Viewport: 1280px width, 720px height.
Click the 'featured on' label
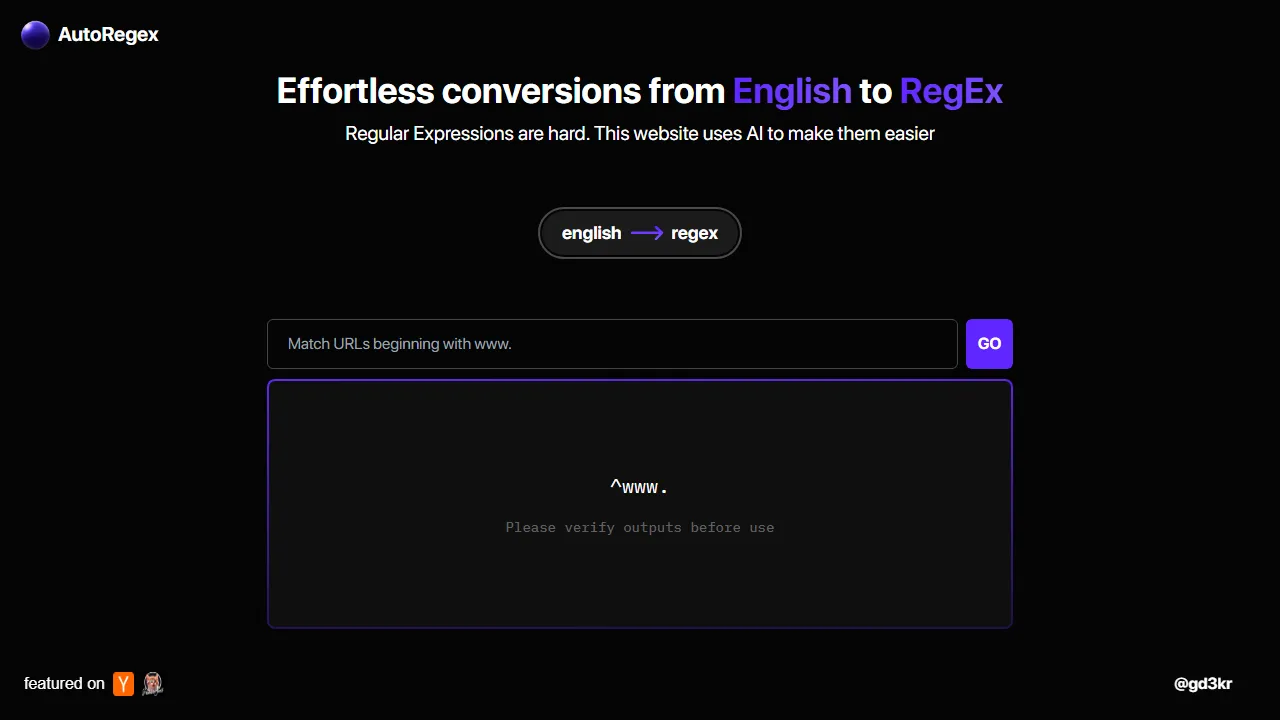[x=64, y=684]
